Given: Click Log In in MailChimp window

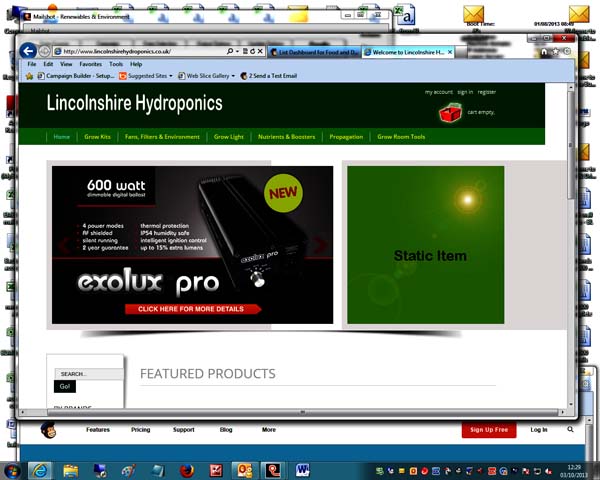Looking at the screenshot, I should point(539,430).
